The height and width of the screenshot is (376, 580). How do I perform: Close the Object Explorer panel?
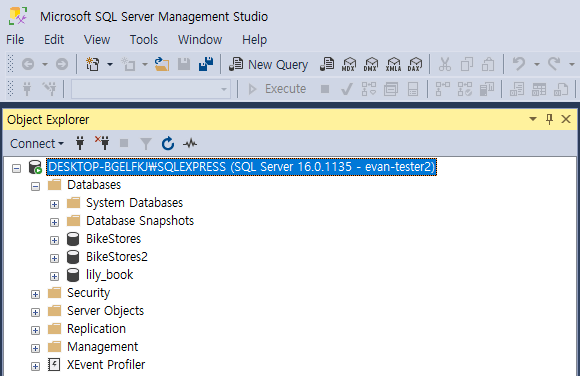pos(566,119)
